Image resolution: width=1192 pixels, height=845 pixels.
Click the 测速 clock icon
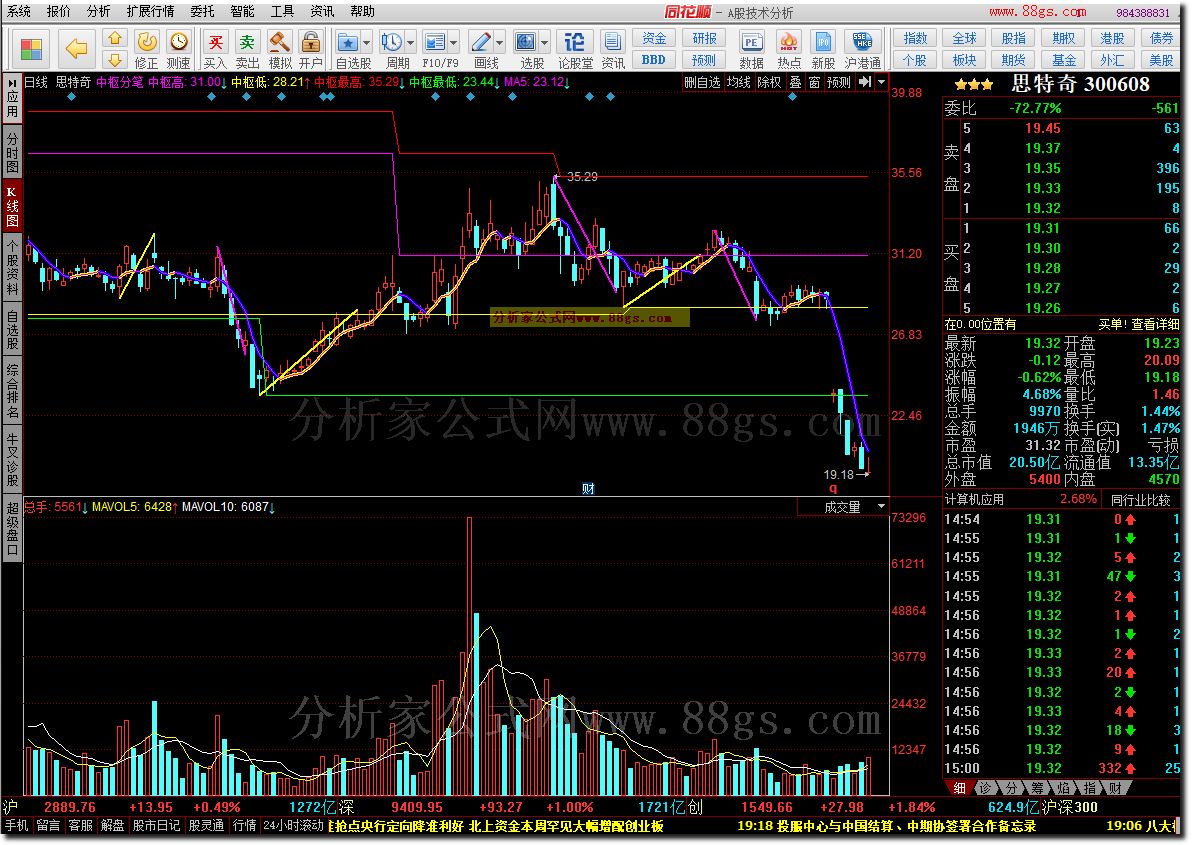[179, 42]
